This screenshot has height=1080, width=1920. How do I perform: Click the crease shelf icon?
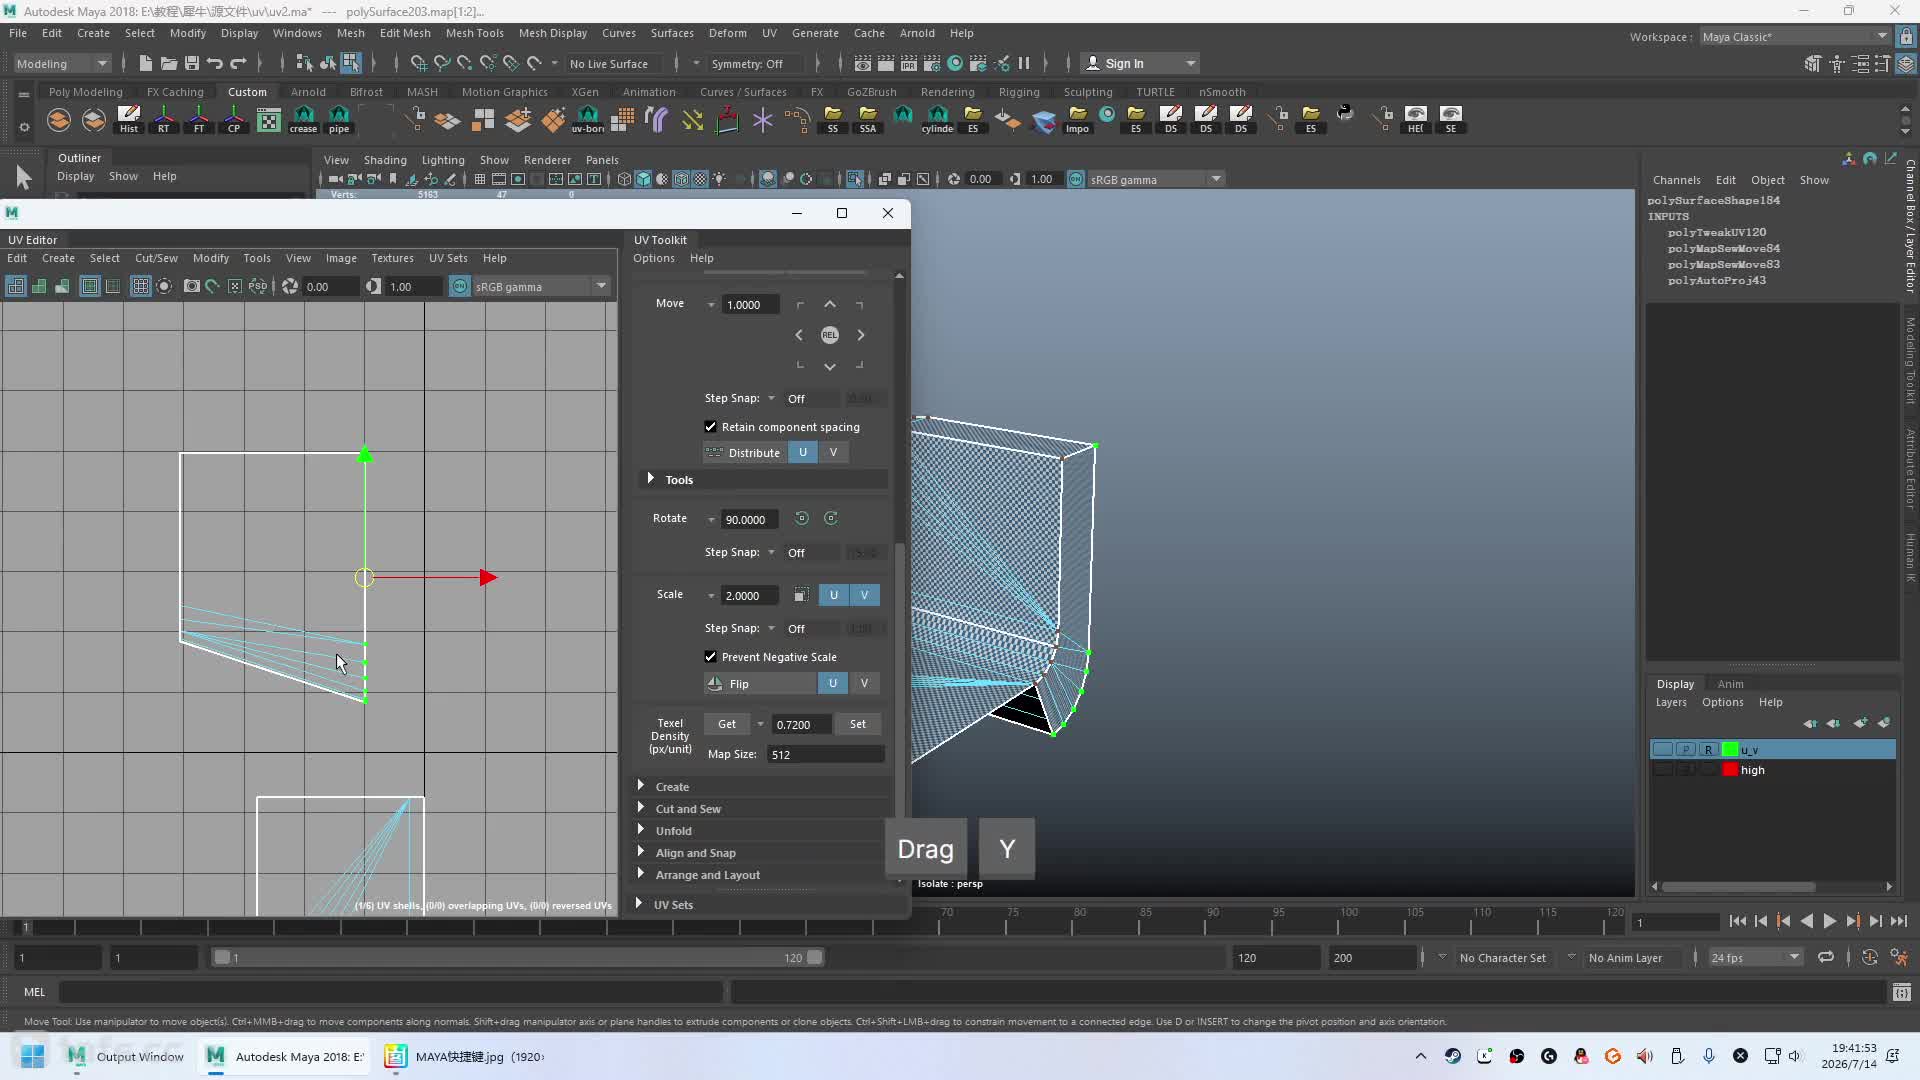[303, 119]
